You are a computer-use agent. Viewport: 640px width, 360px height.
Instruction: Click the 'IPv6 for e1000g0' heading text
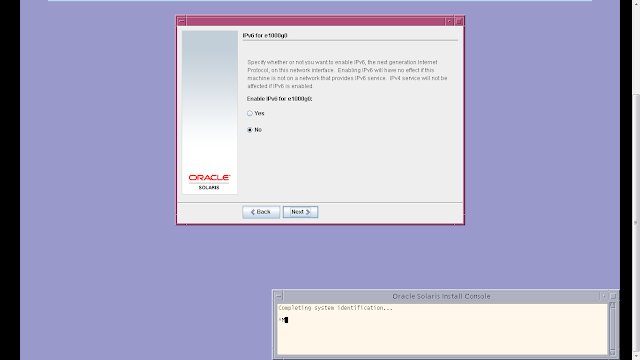tap(265, 36)
